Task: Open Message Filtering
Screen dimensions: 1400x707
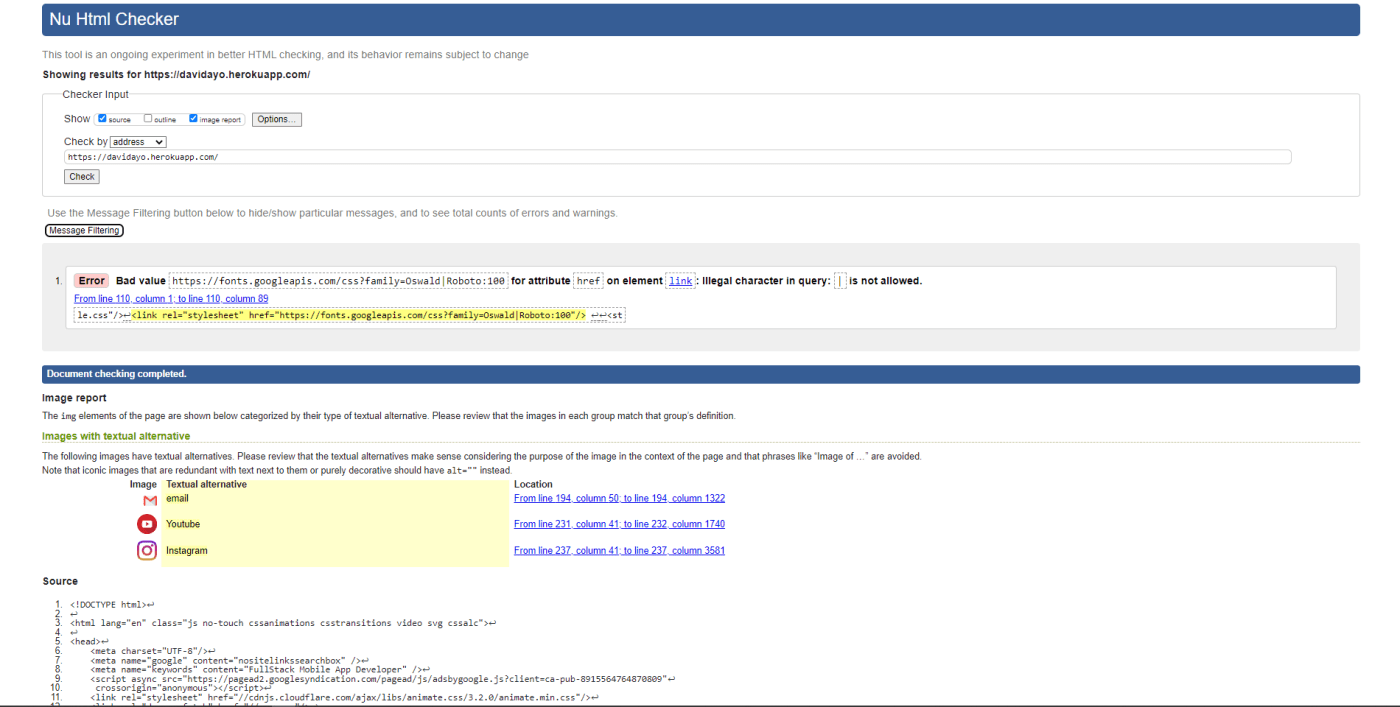Action: 84,230
